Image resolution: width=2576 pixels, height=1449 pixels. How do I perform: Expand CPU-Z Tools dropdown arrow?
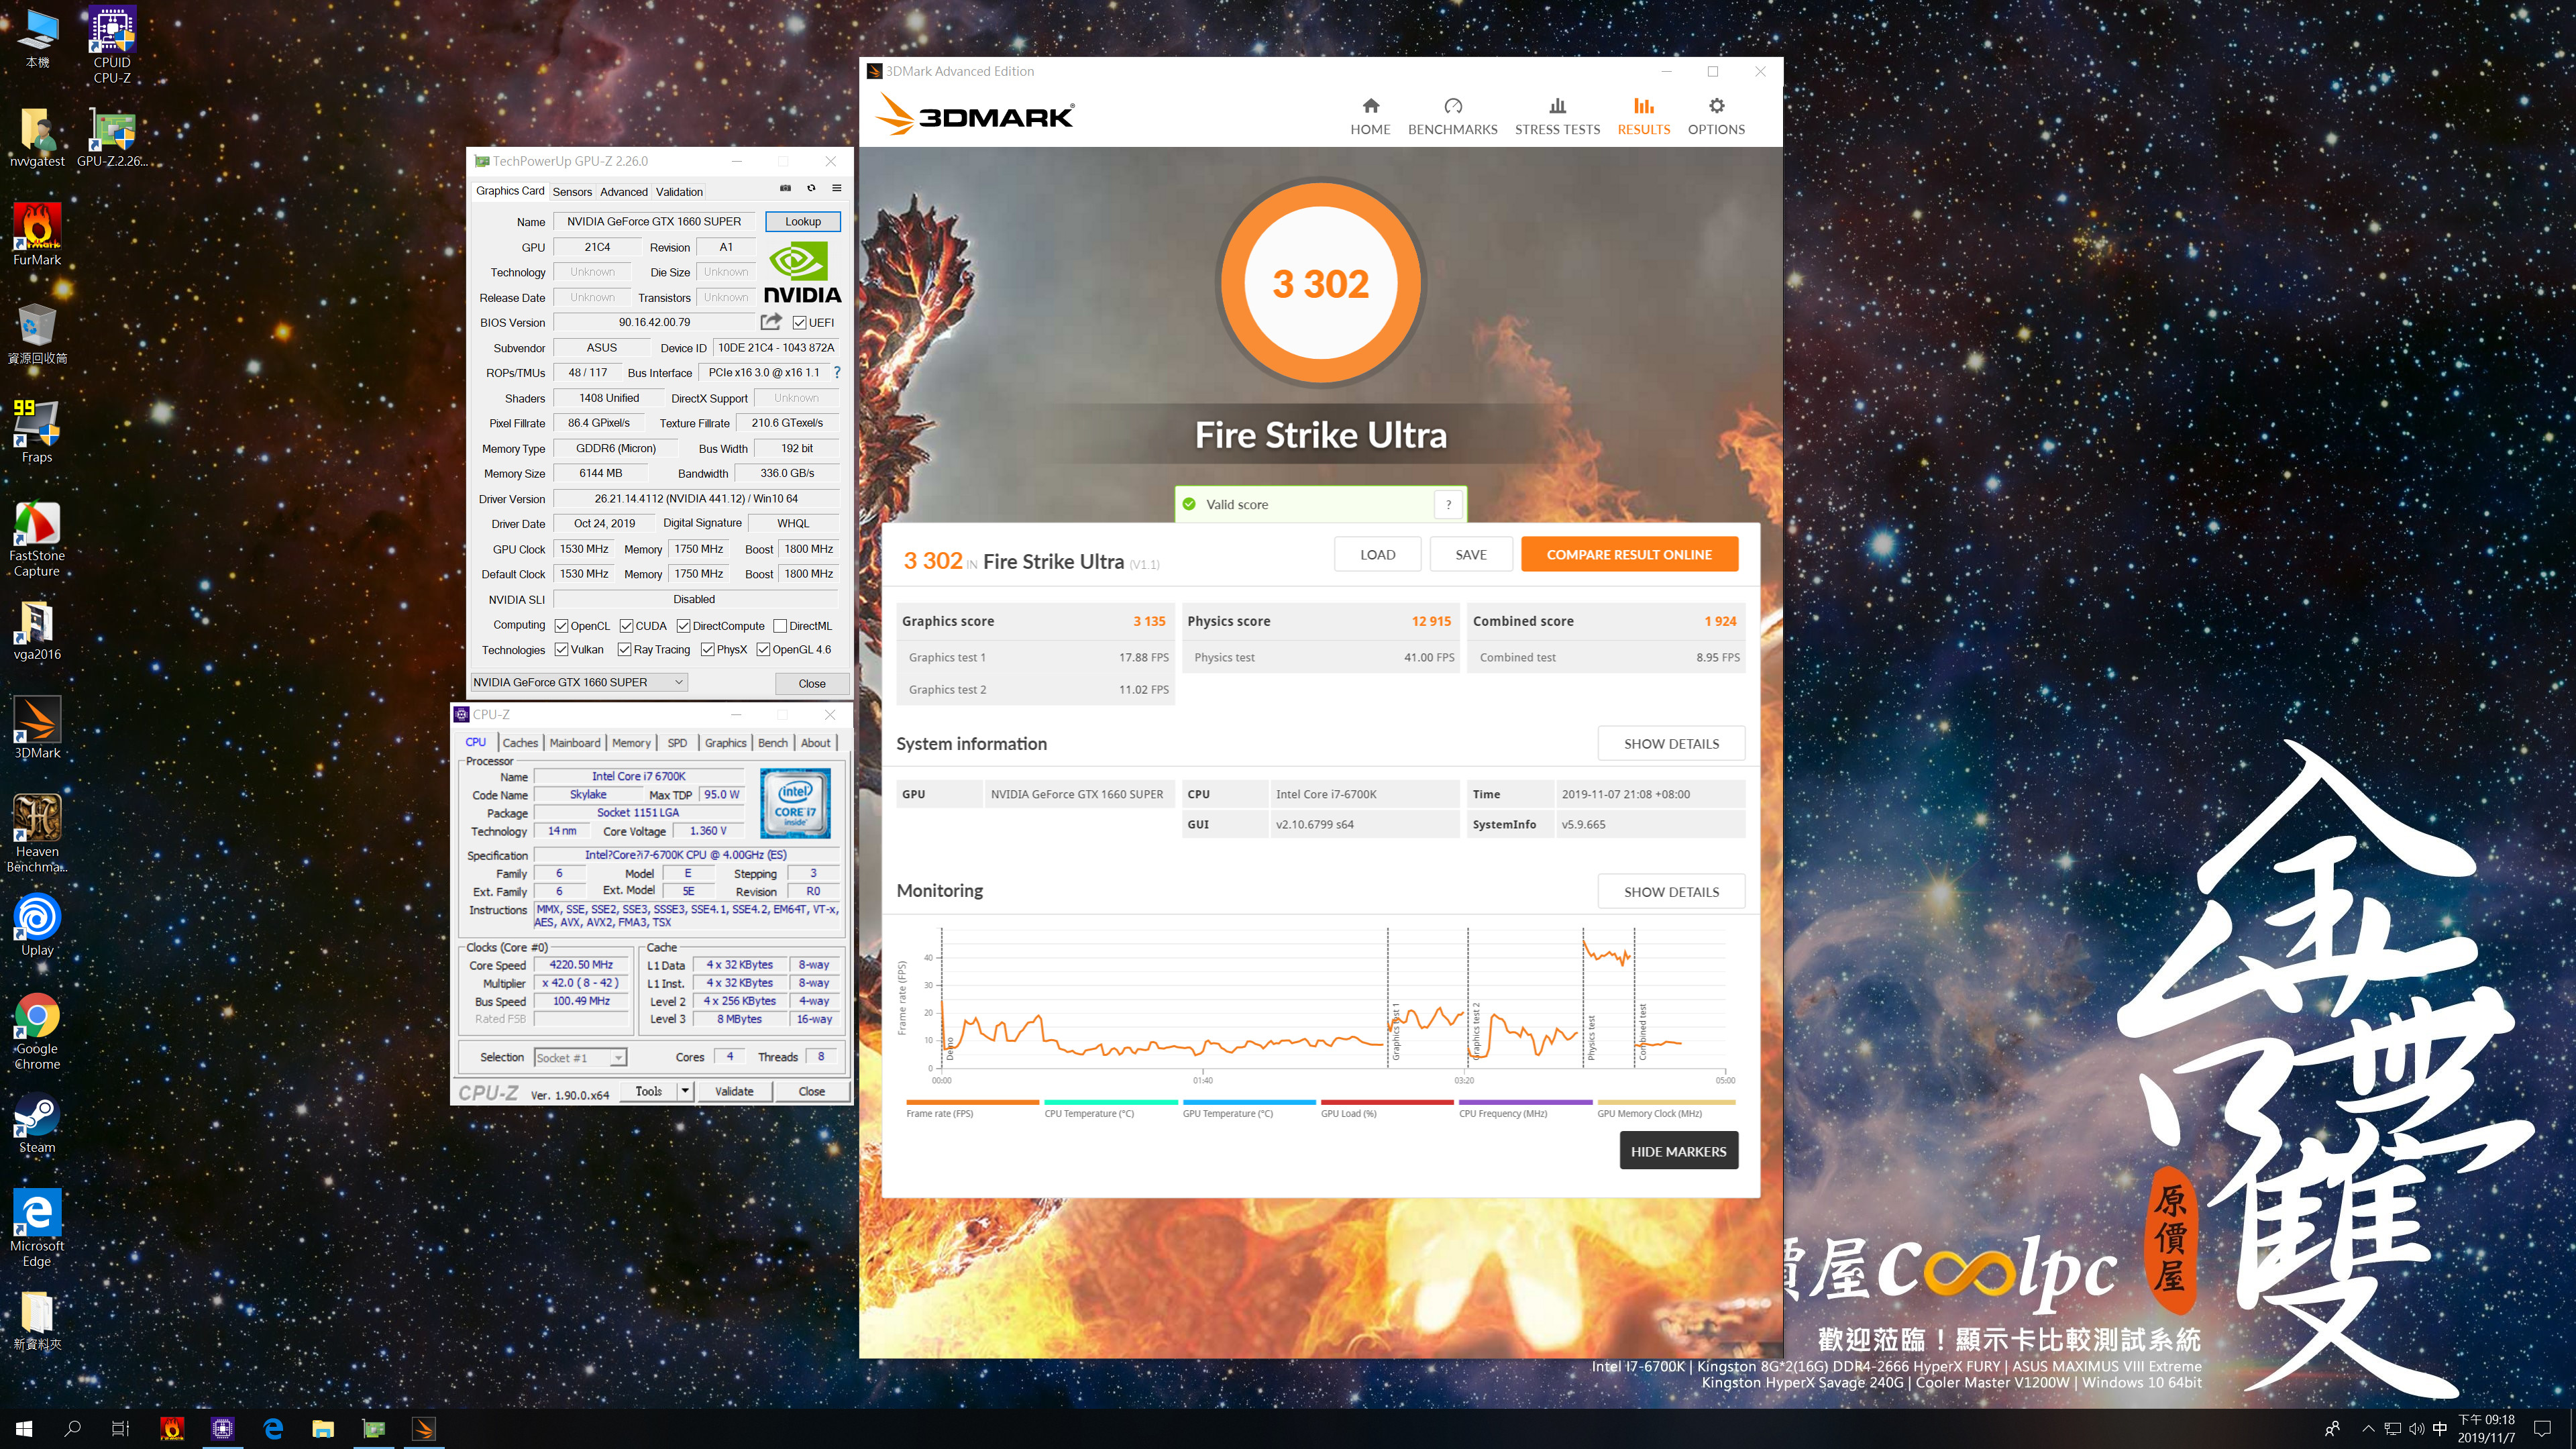[685, 1091]
